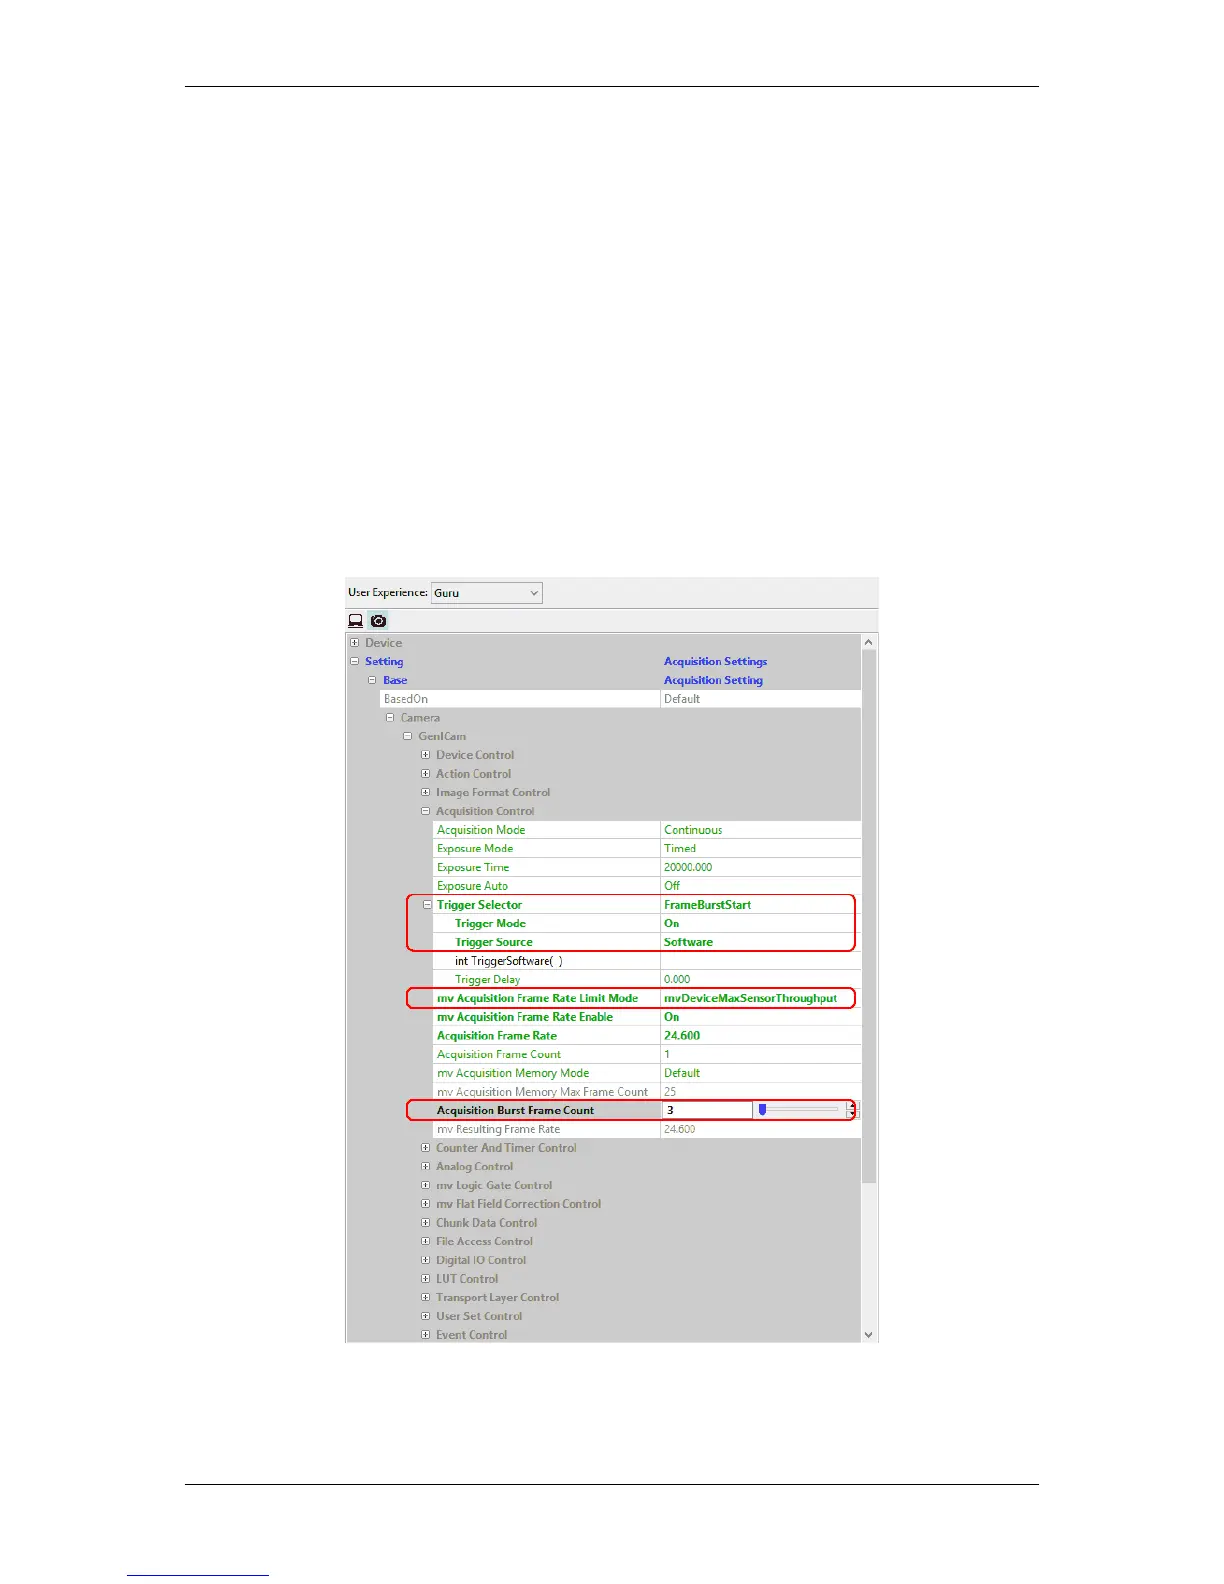Select the Trigger Delay property label

pos(488,979)
